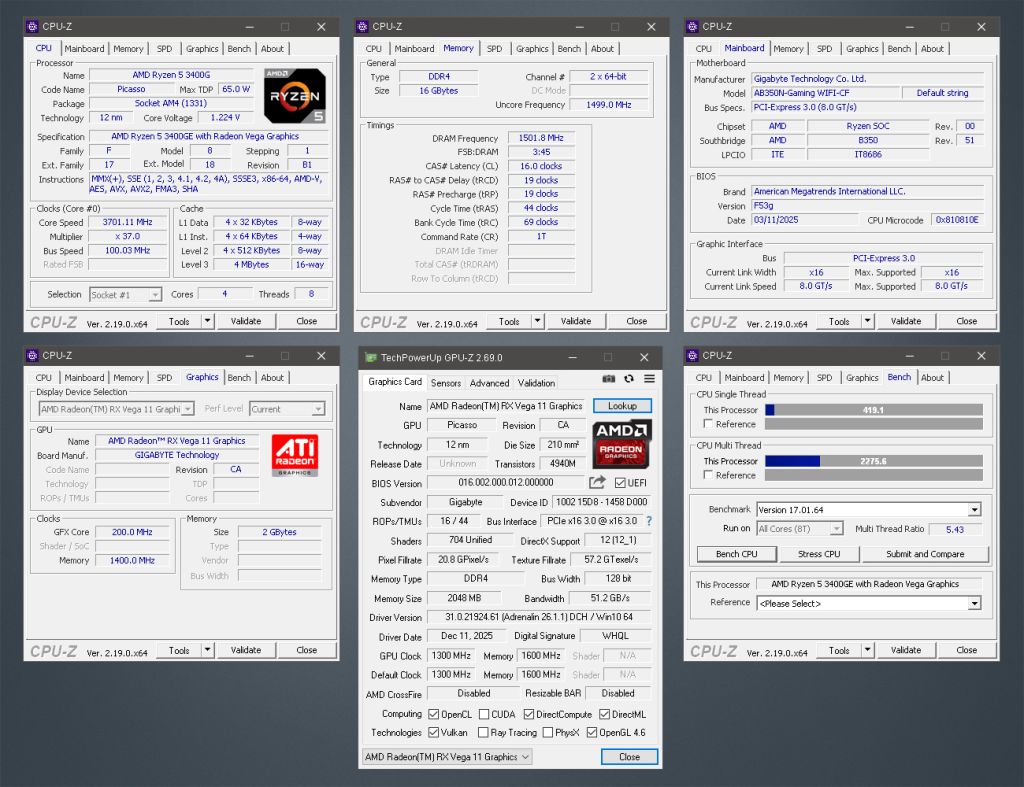Click Tools dropdown arrow in CPU-Z Bench window
1024x787 pixels.
click(867, 650)
